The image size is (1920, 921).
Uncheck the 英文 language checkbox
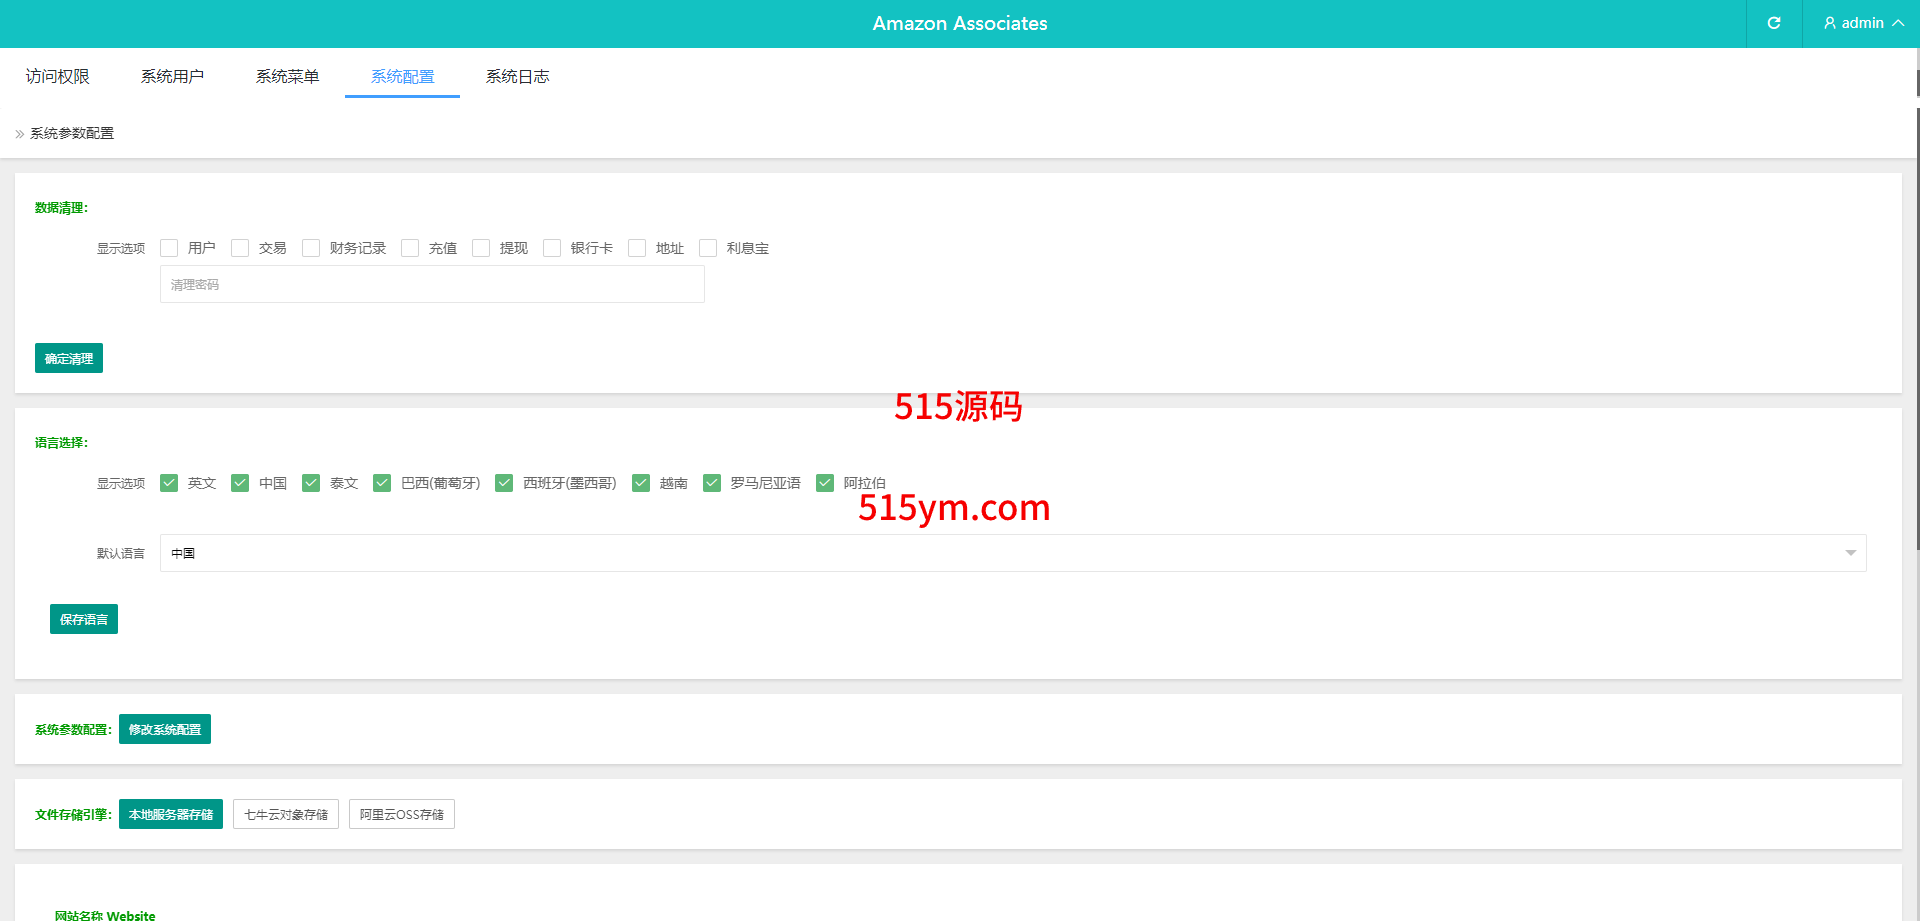(x=169, y=483)
